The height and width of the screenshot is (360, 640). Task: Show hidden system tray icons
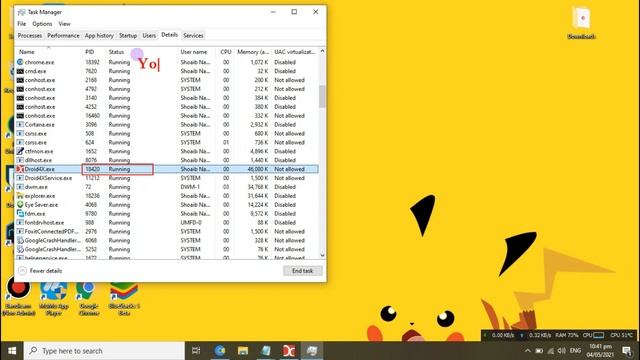(x=527, y=351)
